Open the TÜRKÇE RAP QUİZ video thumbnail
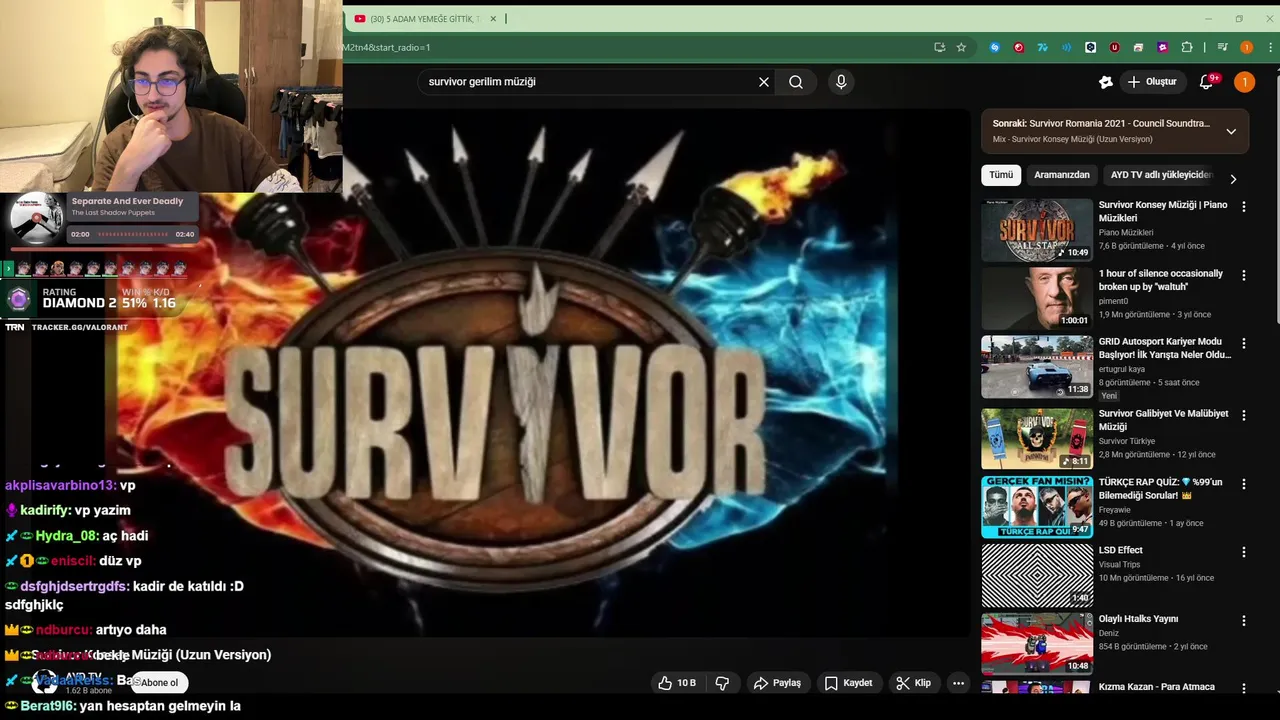 1037,507
